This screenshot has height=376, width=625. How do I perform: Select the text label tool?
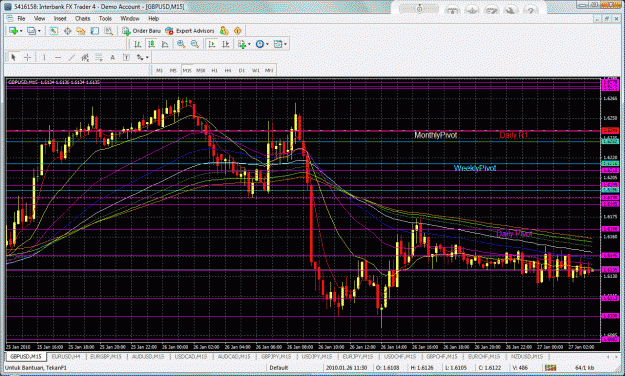[126, 57]
